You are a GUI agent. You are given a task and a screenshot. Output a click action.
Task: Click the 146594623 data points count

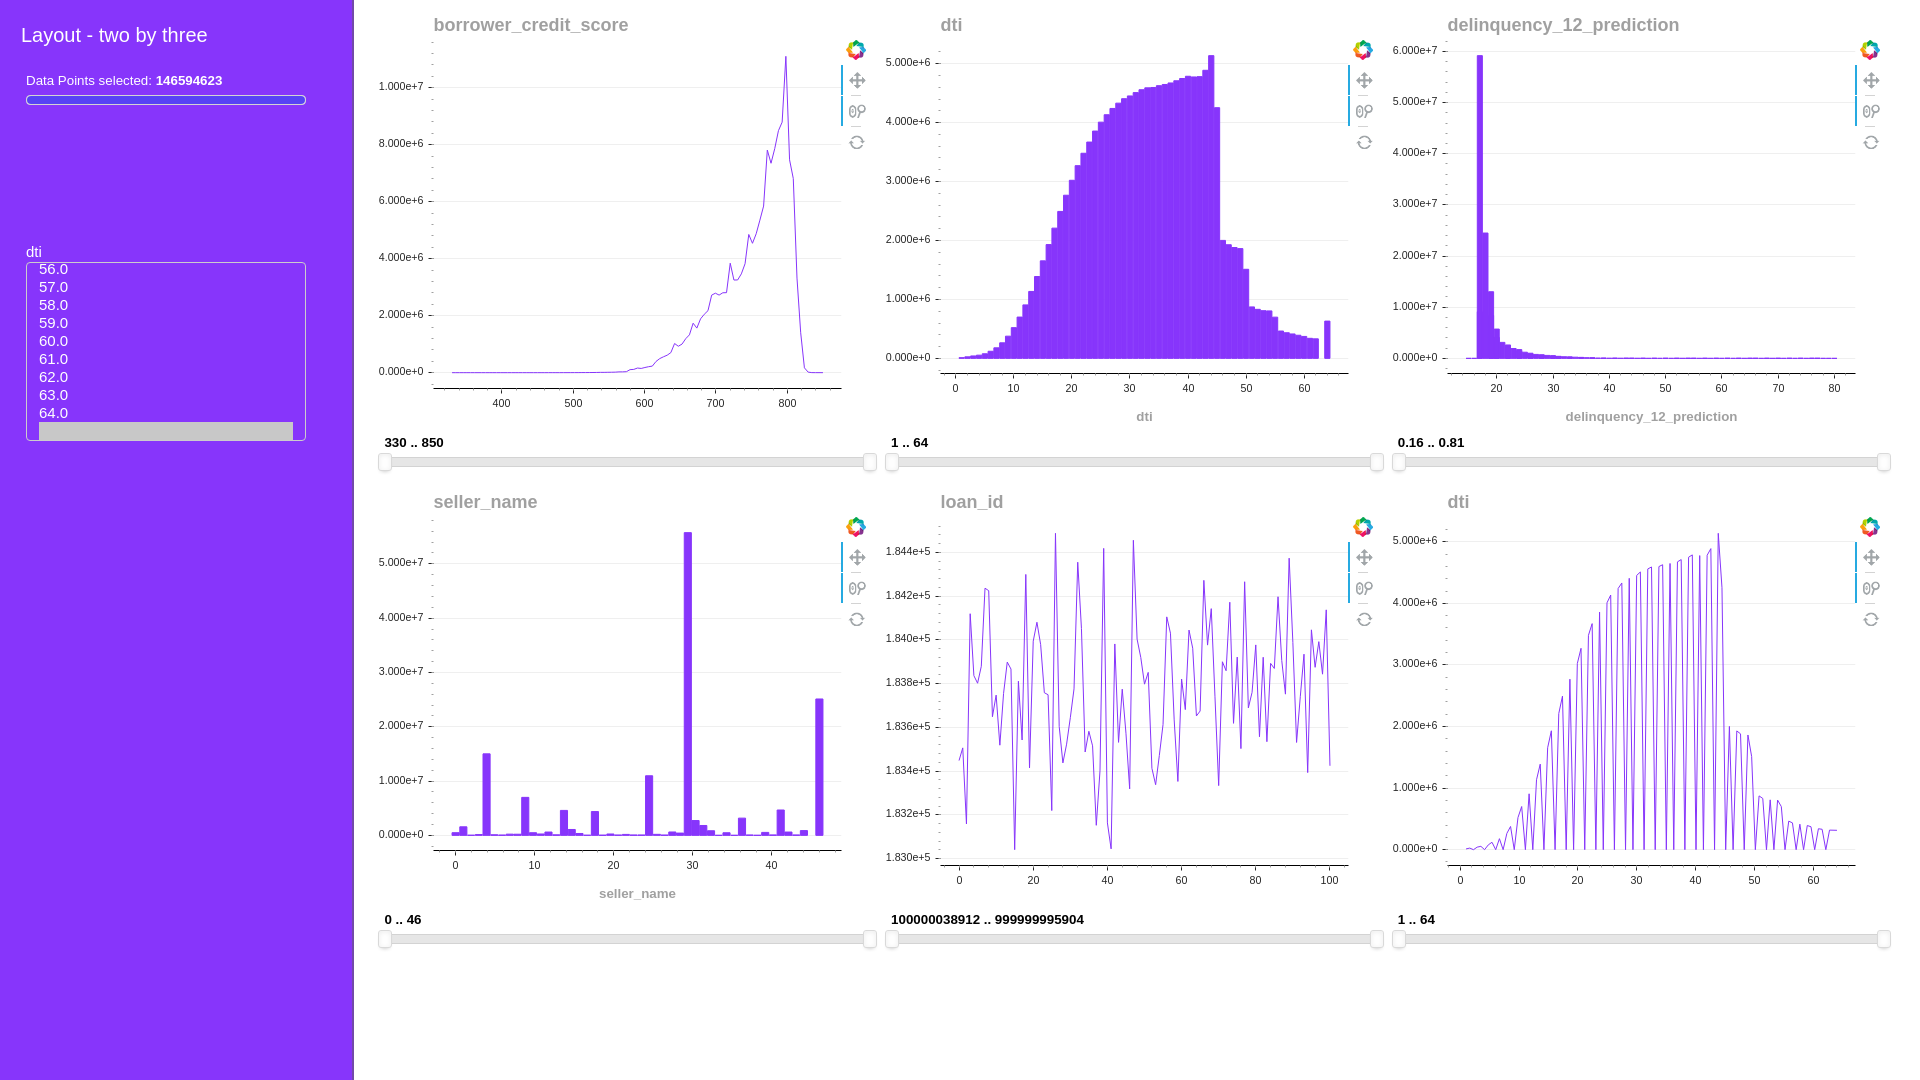tap(189, 81)
